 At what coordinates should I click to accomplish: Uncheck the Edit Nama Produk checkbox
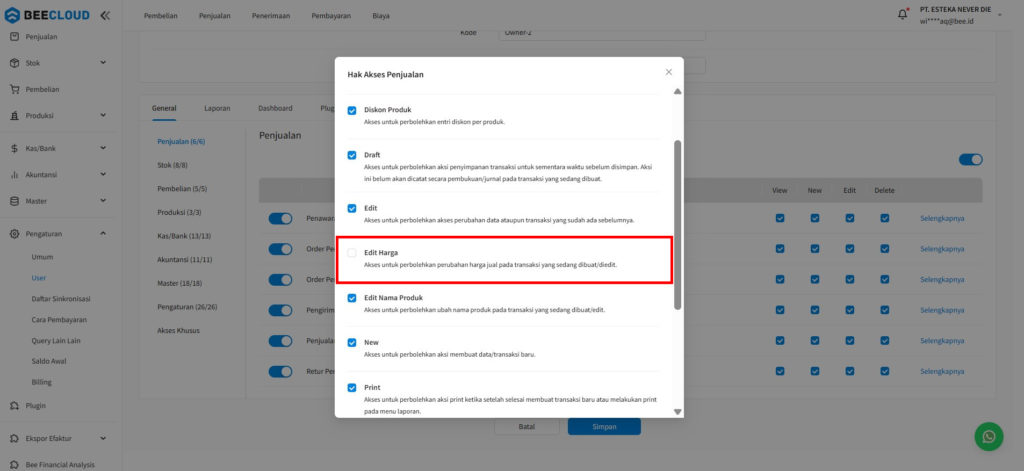(352, 298)
